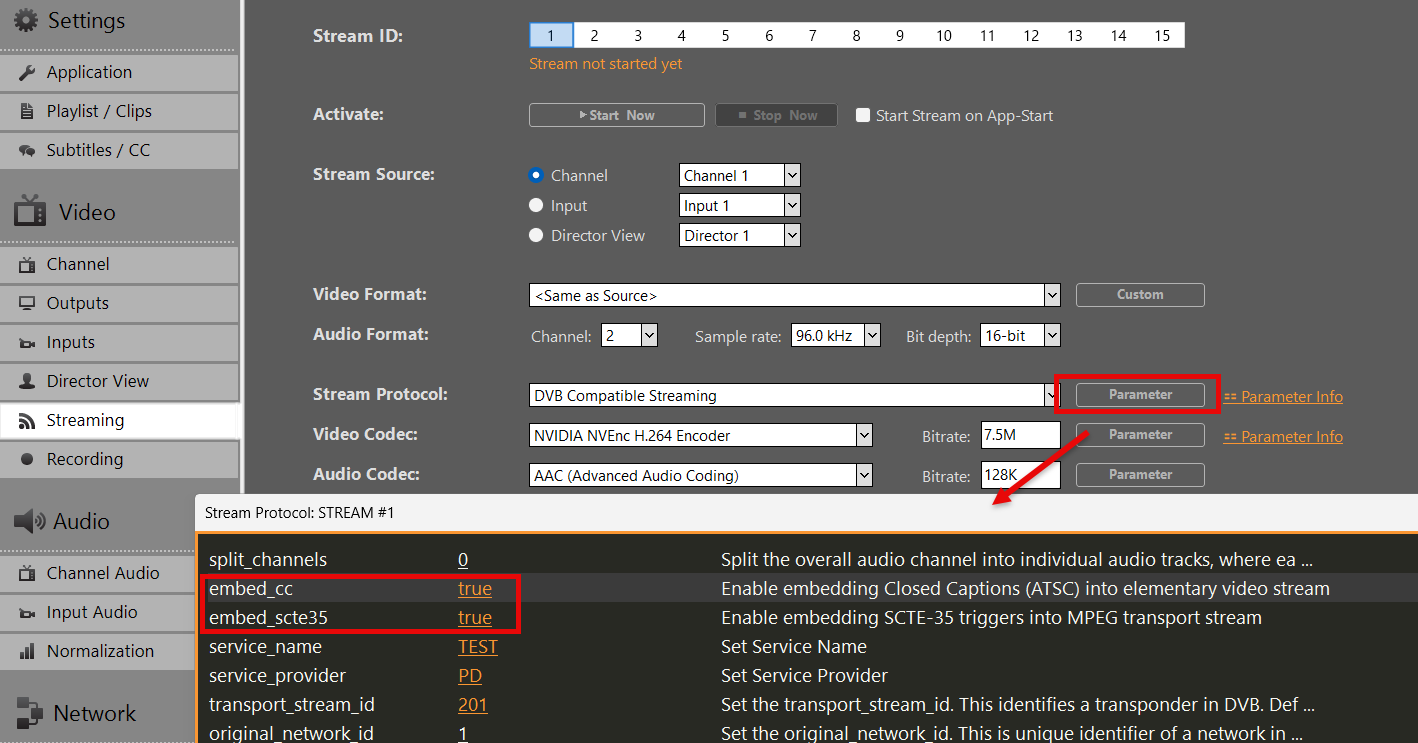The width and height of the screenshot is (1418, 743).
Task: Click the person icon for Director View
Action: (27, 382)
